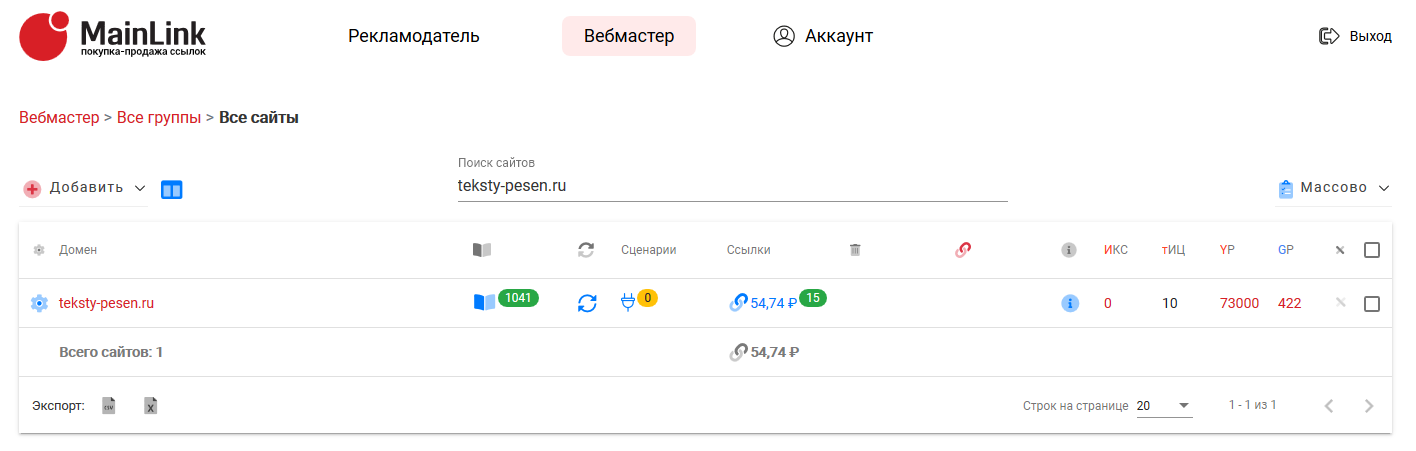The width and height of the screenshot is (1416, 451).
Task: Go to Все группы breadcrumb
Action: click(x=159, y=118)
